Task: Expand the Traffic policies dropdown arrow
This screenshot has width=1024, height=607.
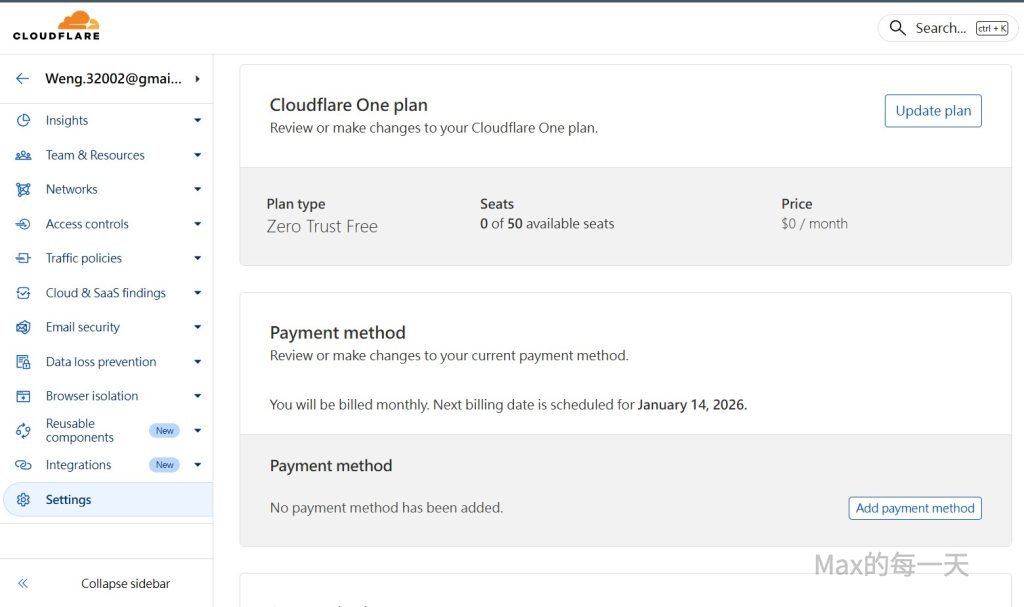Action: click(197, 258)
